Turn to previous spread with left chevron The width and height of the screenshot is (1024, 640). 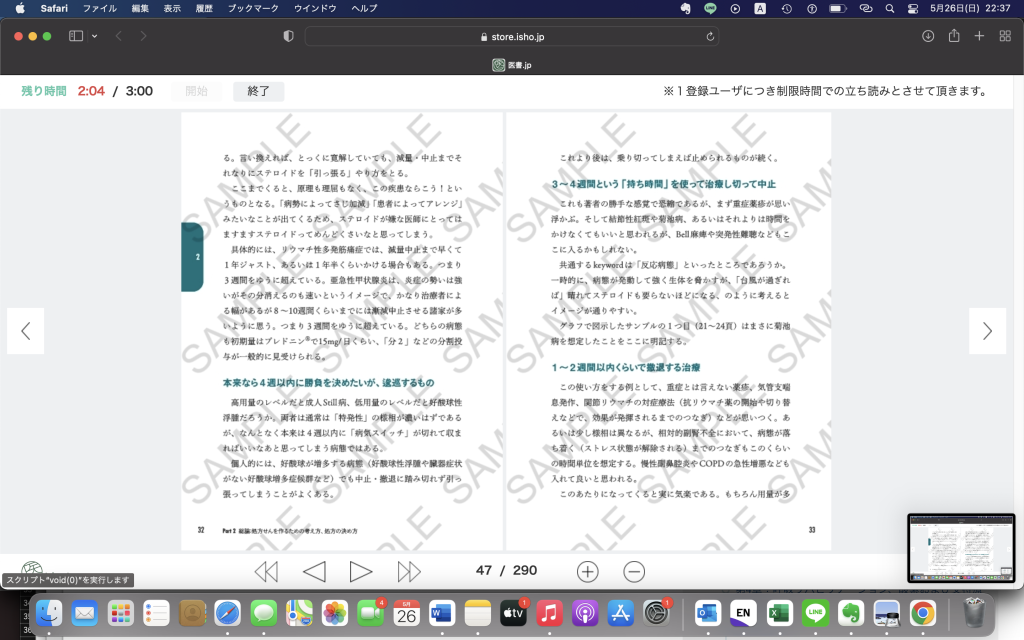point(26,331)
